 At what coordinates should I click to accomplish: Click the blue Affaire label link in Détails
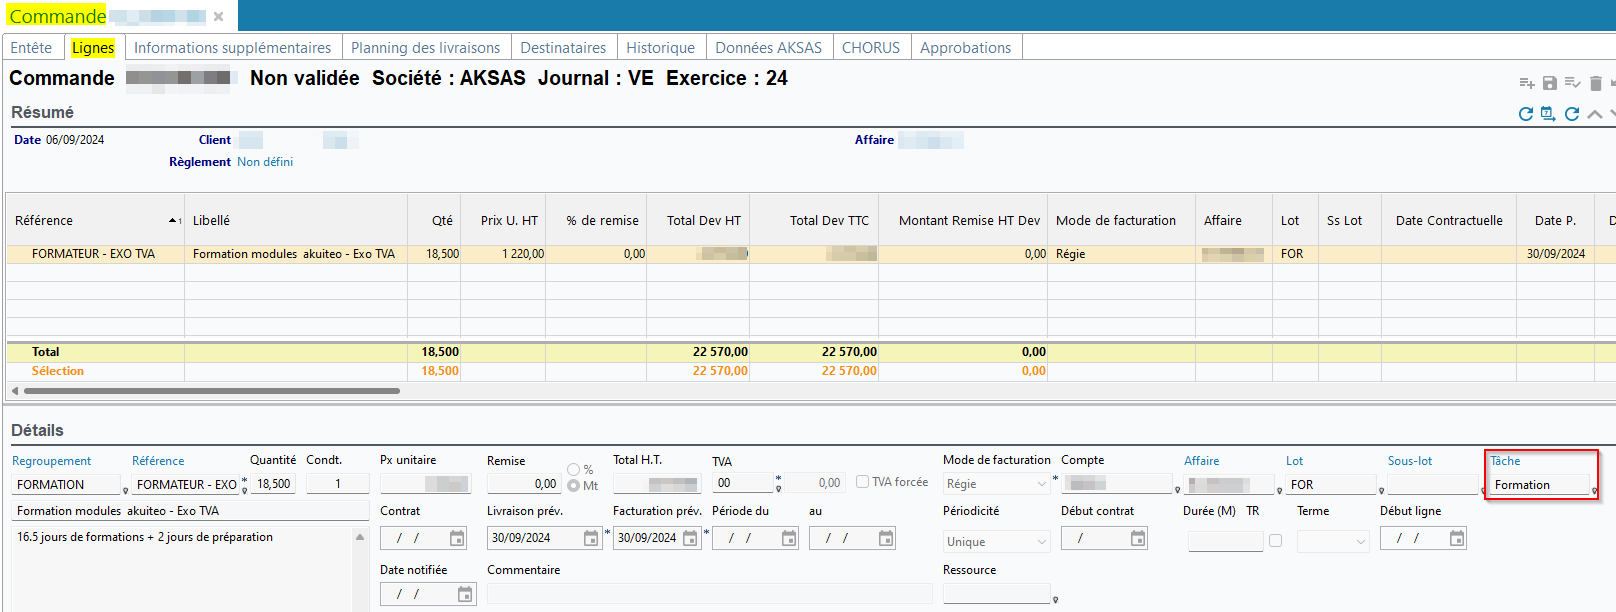click(1201, 461)
